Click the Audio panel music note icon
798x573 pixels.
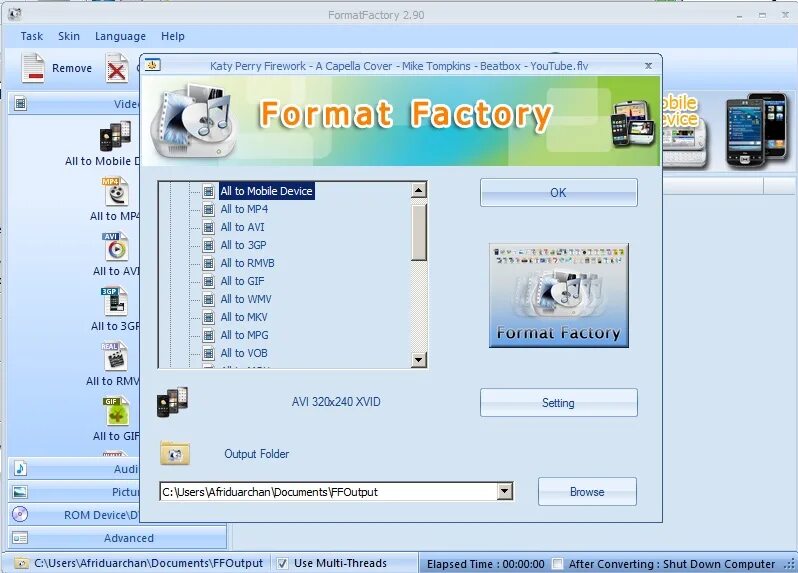point(20,468)
